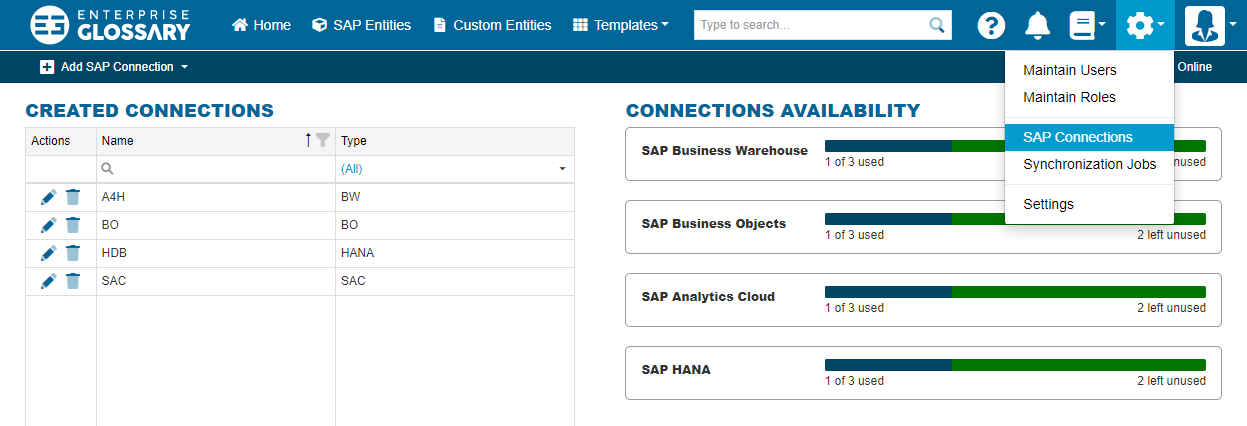
Task: Edit the BO connection
Action: [48, 225]
